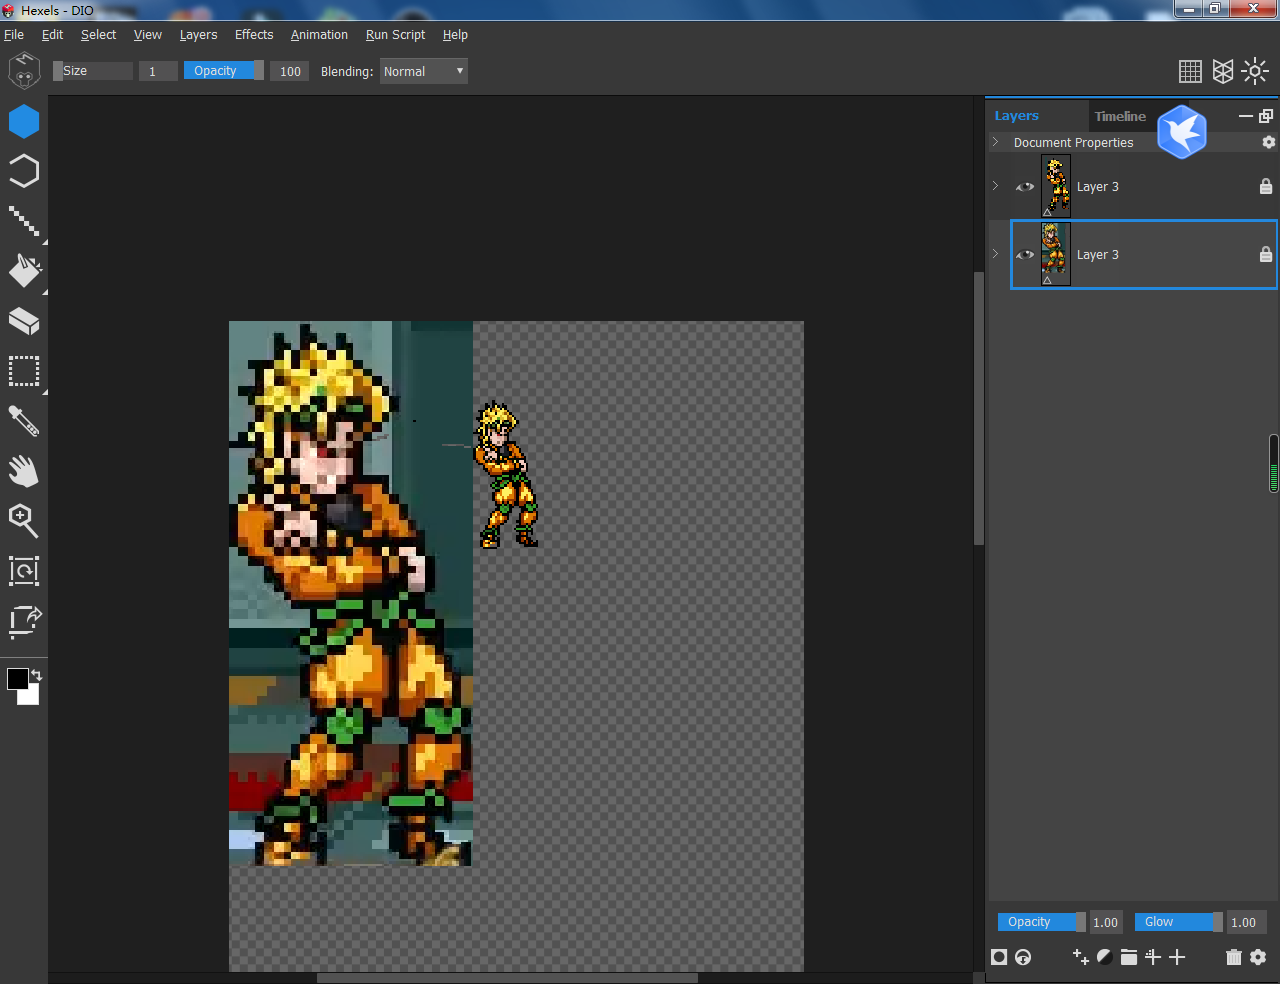Open the Animation menu

click(319, 34)
